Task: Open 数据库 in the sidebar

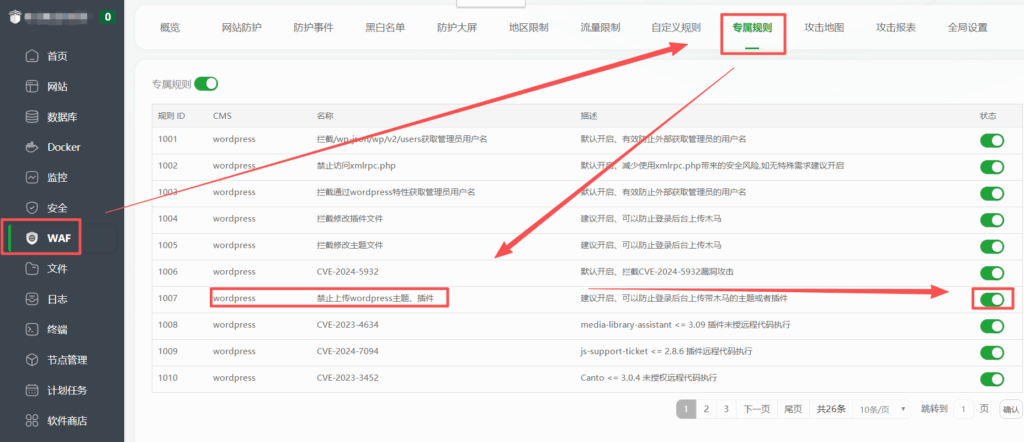Action: [x=62, y=117]
